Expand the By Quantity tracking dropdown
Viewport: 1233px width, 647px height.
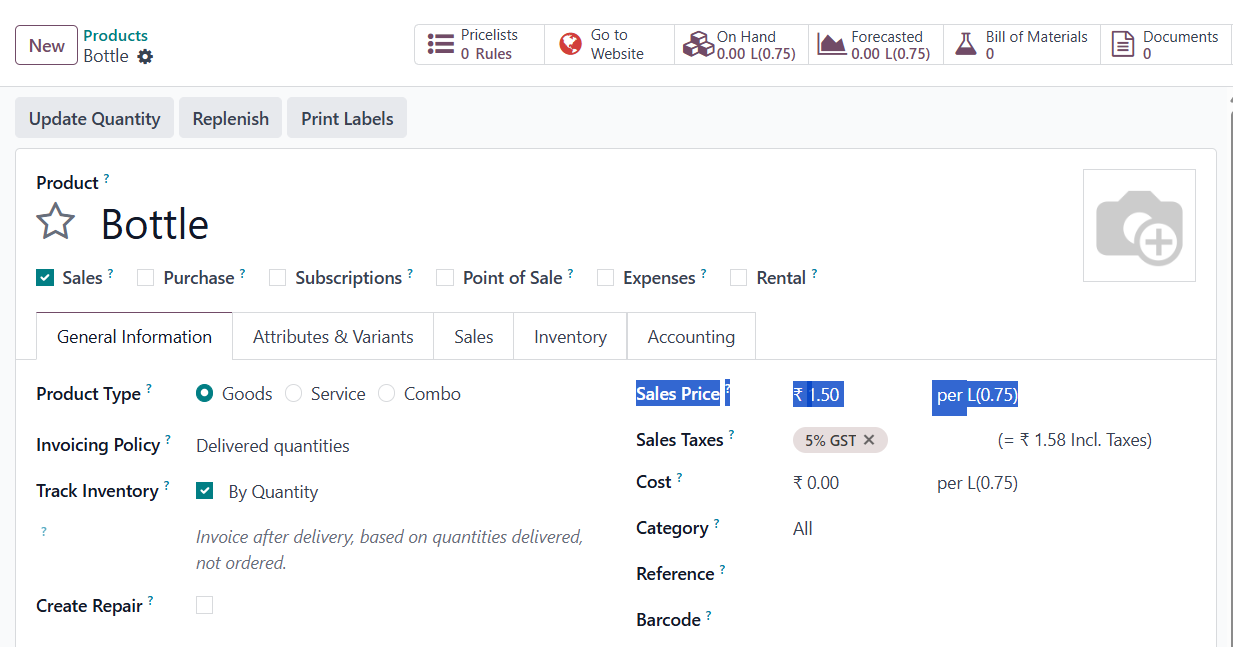(273, 492)
